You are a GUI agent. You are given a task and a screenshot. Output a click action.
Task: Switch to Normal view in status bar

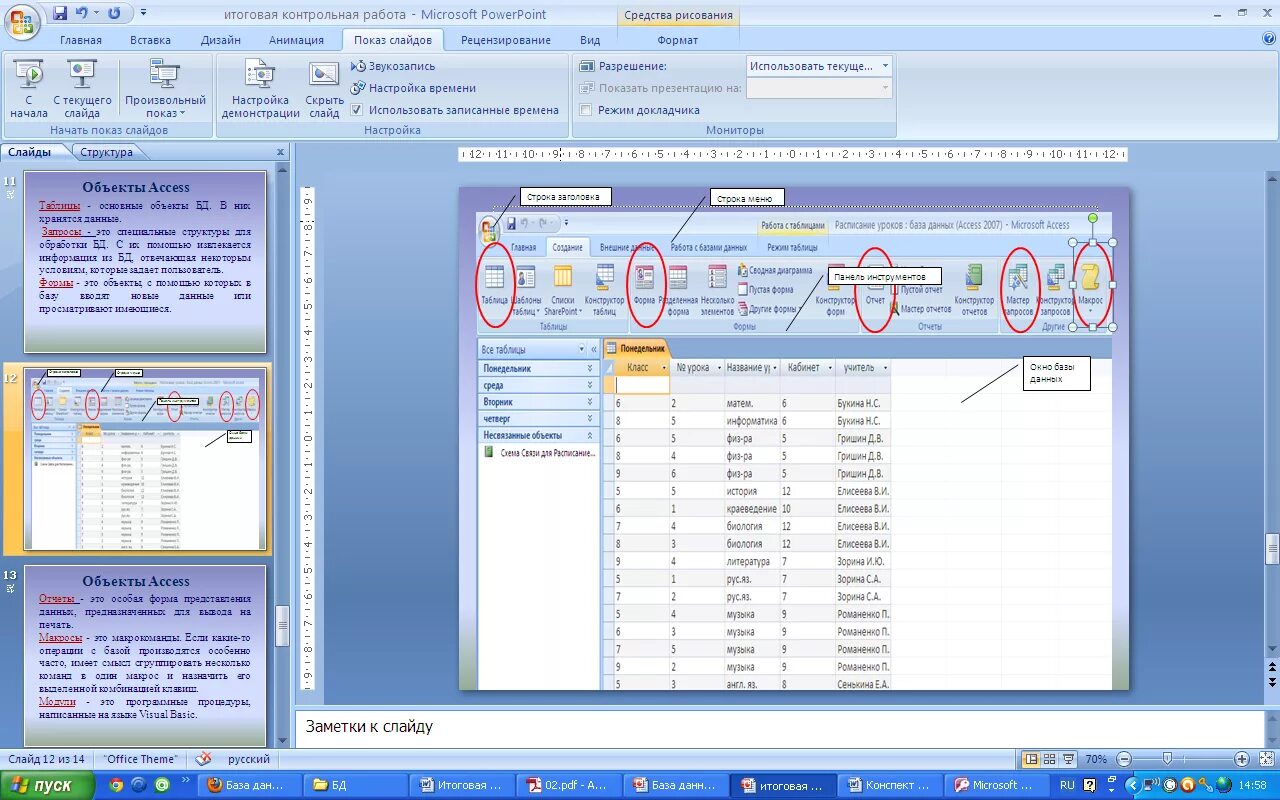[x=1032, y=759]
